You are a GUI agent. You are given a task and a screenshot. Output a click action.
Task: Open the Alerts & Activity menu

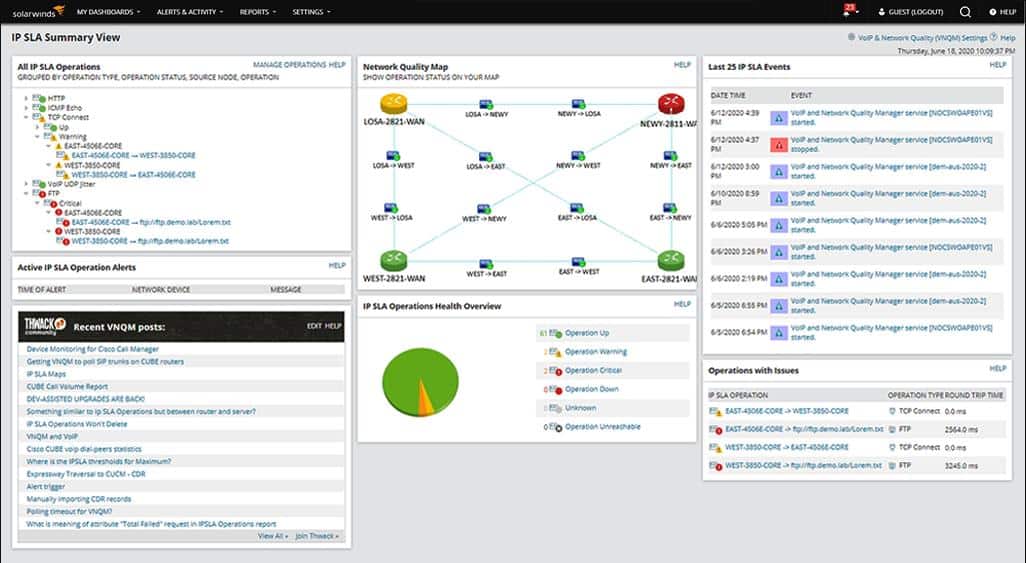pos(190,12)
